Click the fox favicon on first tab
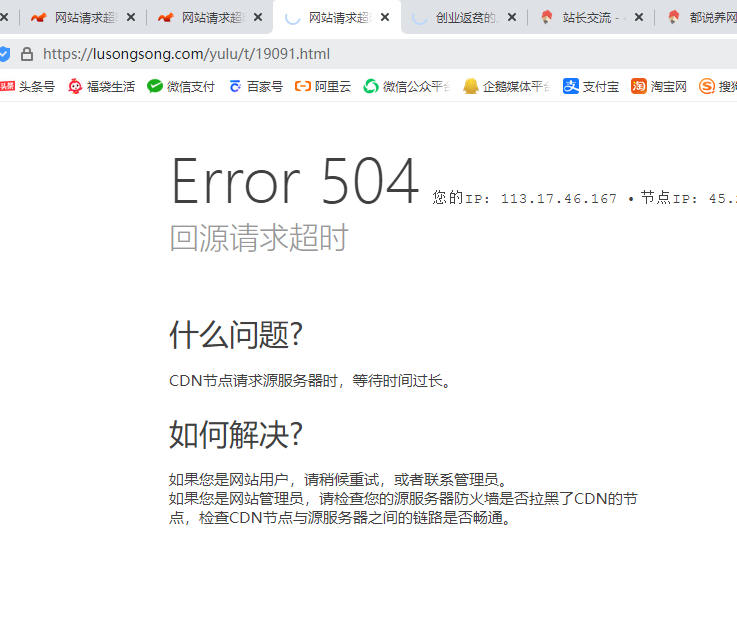The width and height of the screenshot is (737, 619). pos(39,17)
